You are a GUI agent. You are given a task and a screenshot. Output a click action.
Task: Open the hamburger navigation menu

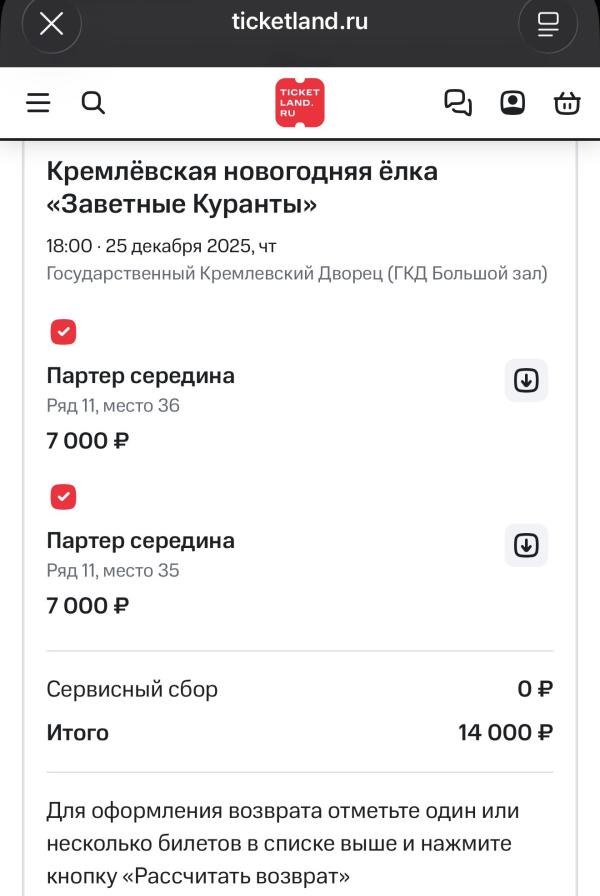tap(38, 103)
